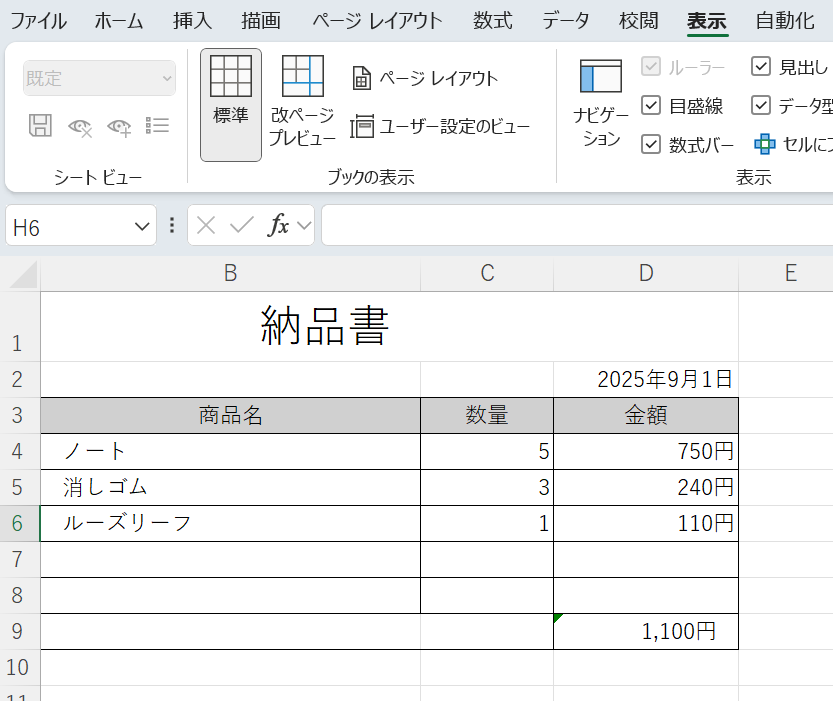Switch to the ホーム ribbon tab
Screen dimensions: 833x701
[119, 21]
